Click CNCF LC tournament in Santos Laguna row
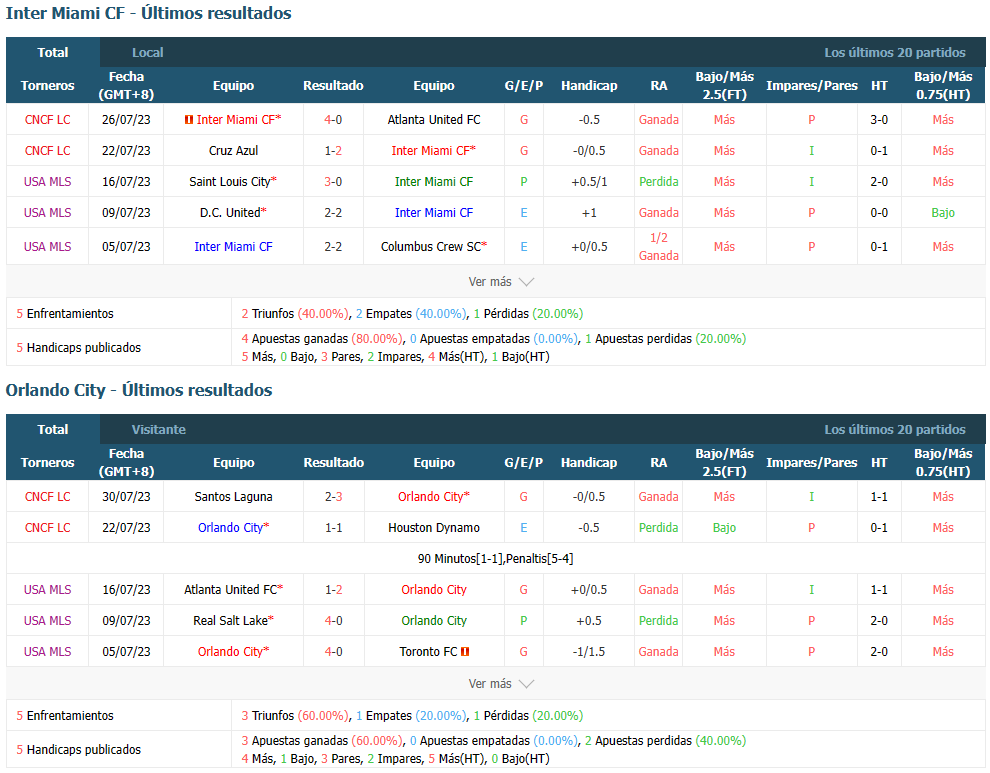The height and width of the screenshot is (773, 990). click(47, 497)
